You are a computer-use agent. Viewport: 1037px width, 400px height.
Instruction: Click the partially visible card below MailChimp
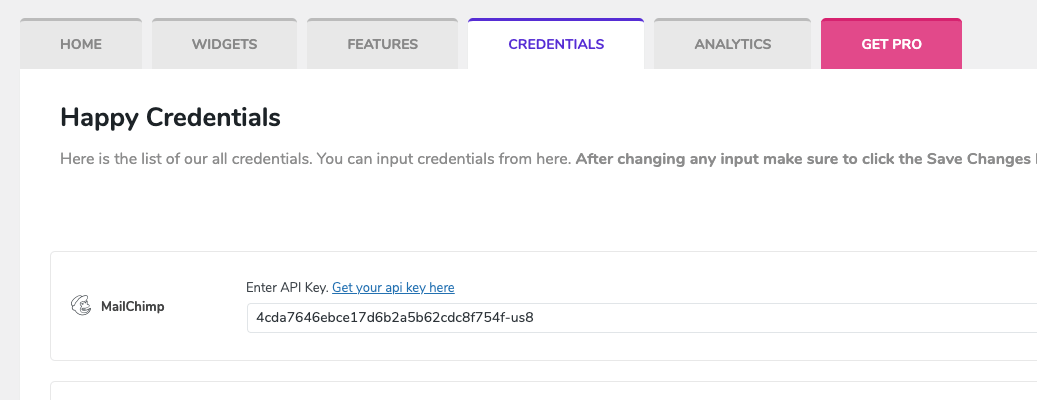tap(542, 391)
